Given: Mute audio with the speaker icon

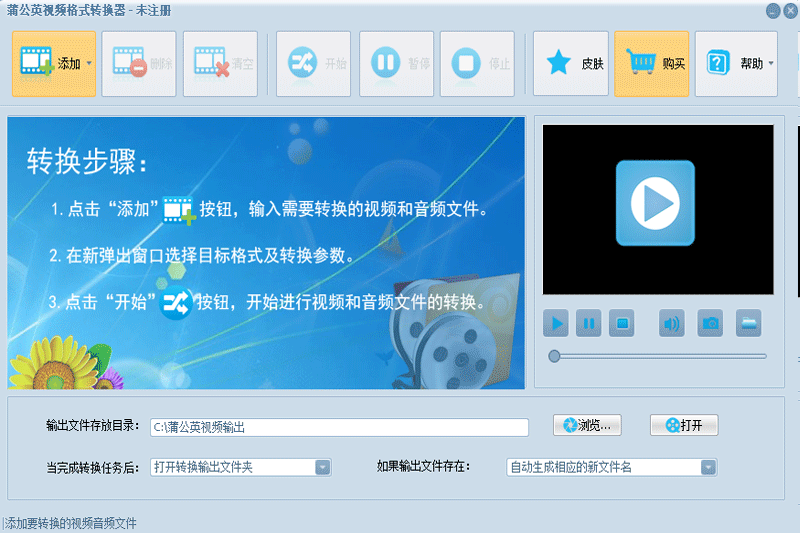Looking at the screenshot, I should pos(671,323).
